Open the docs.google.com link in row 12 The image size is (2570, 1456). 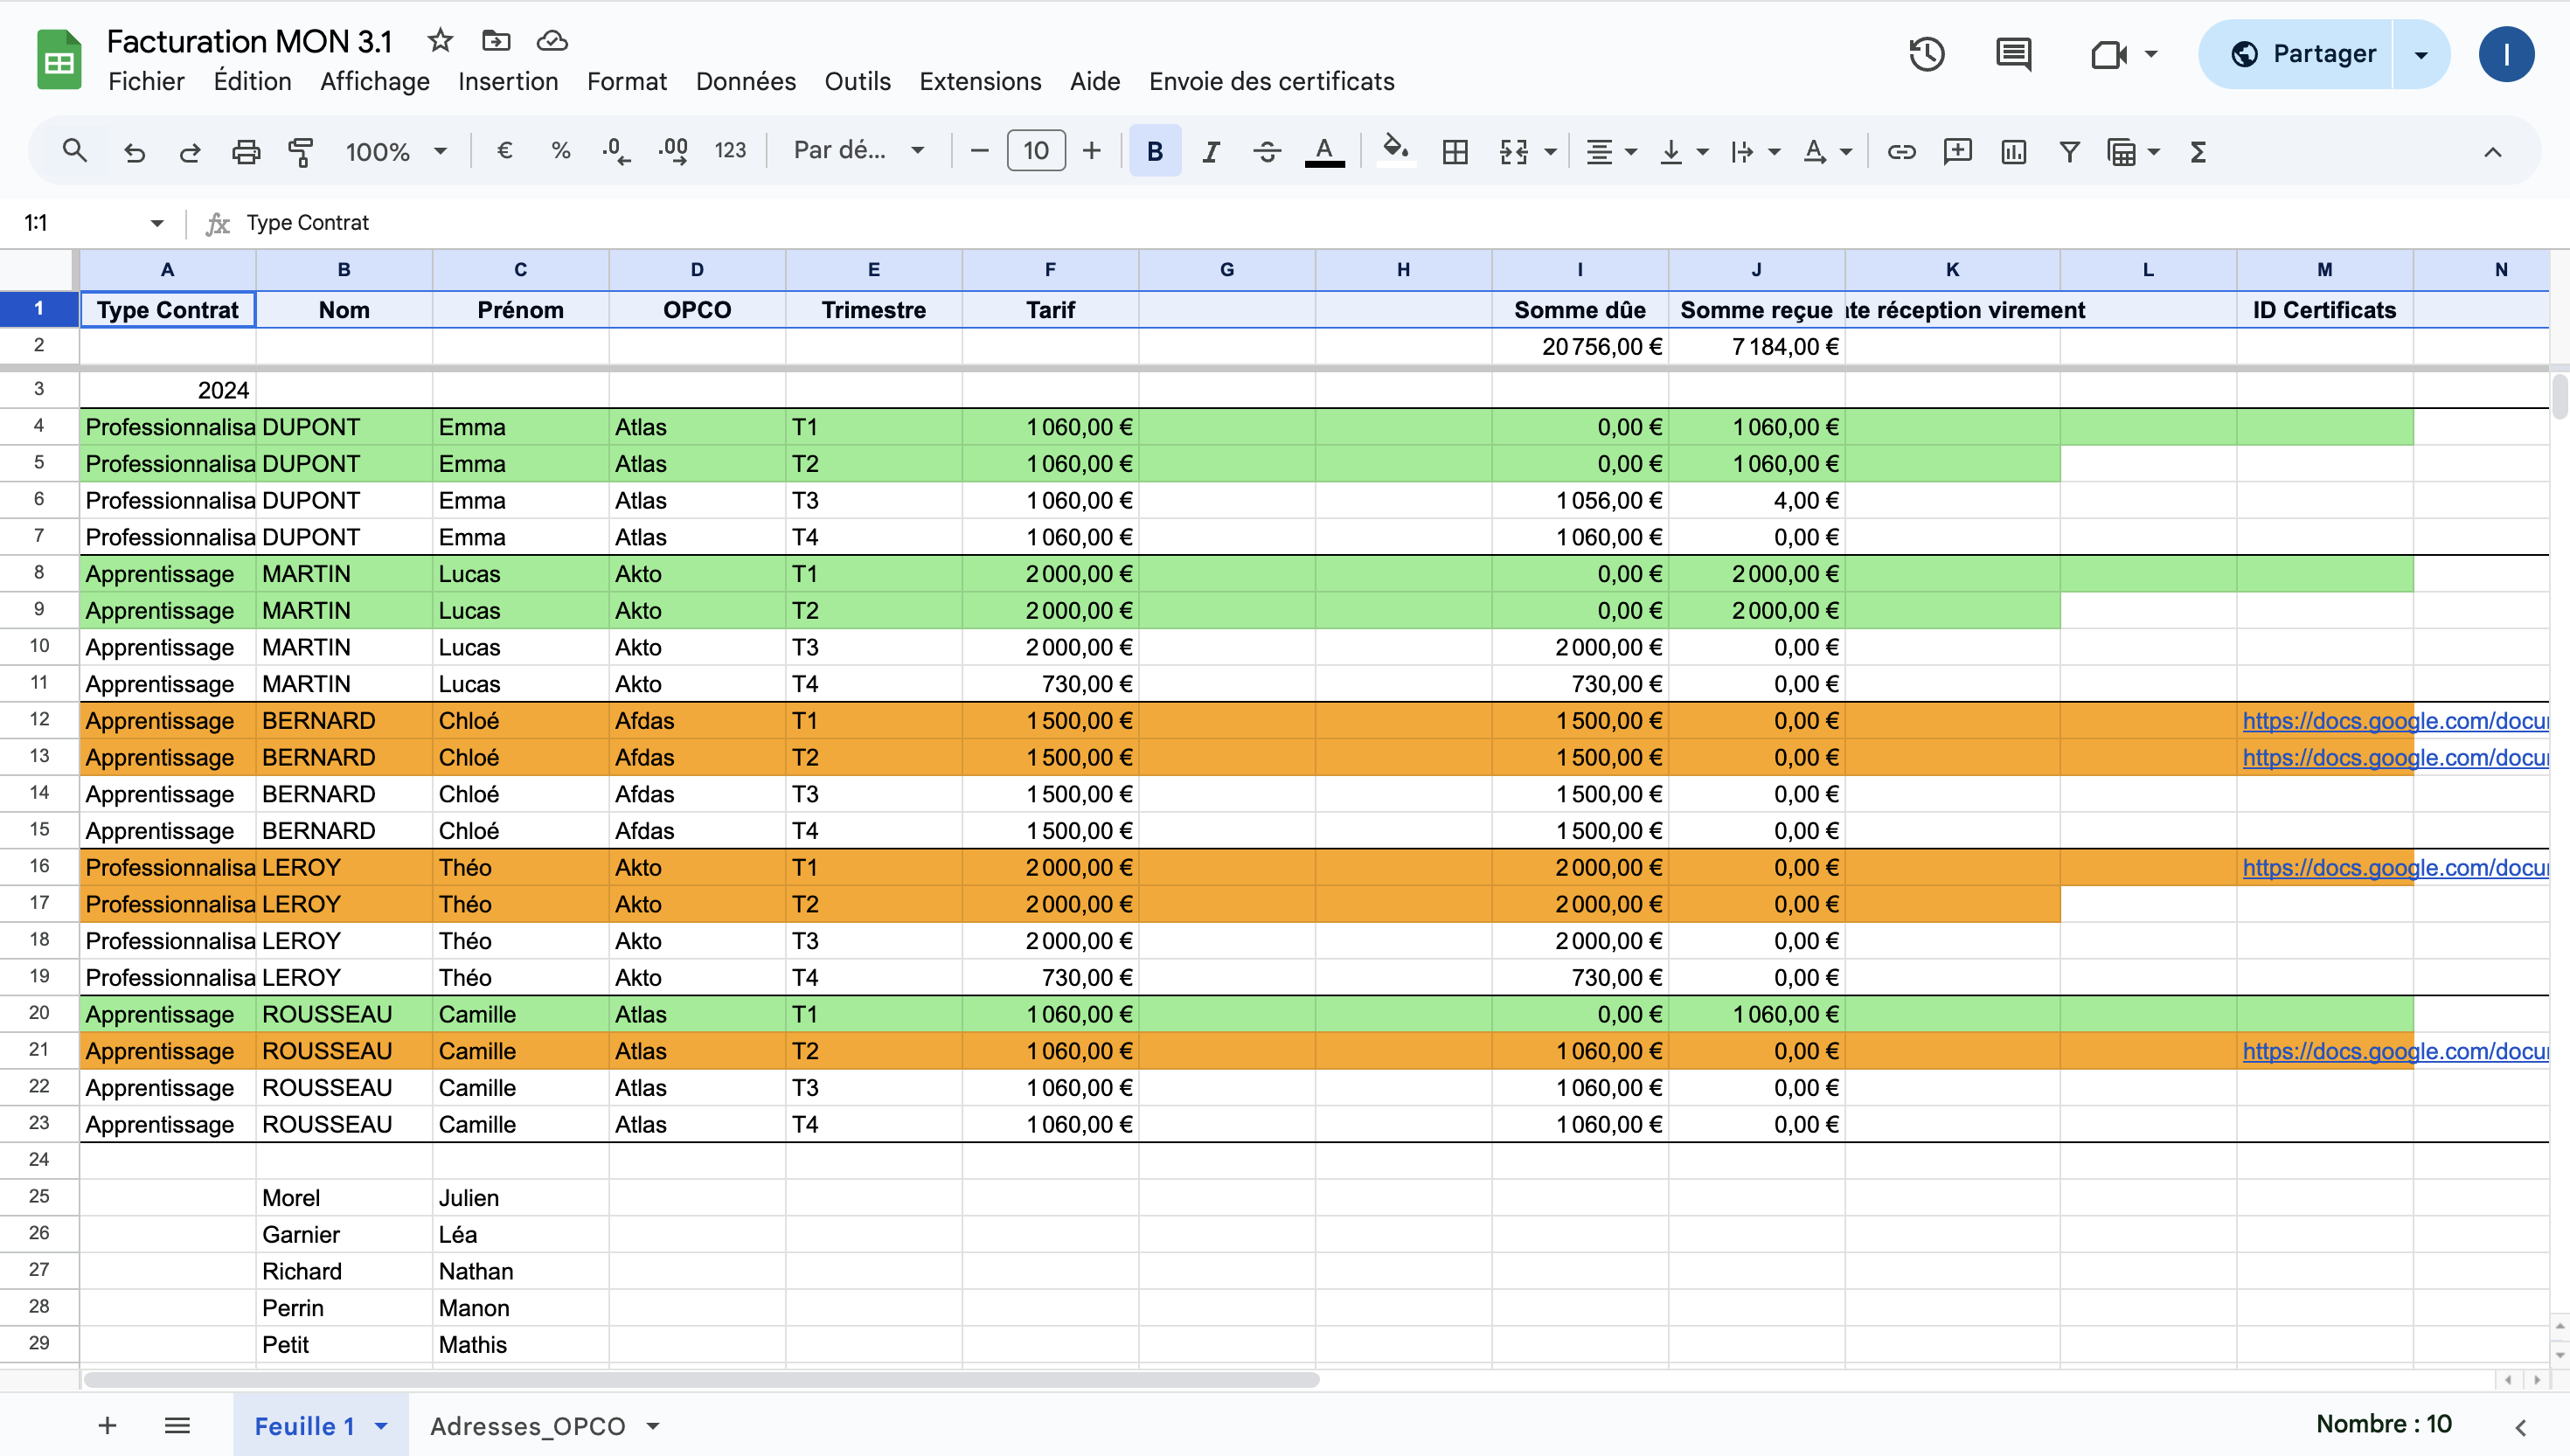[x=2395, y=721]
